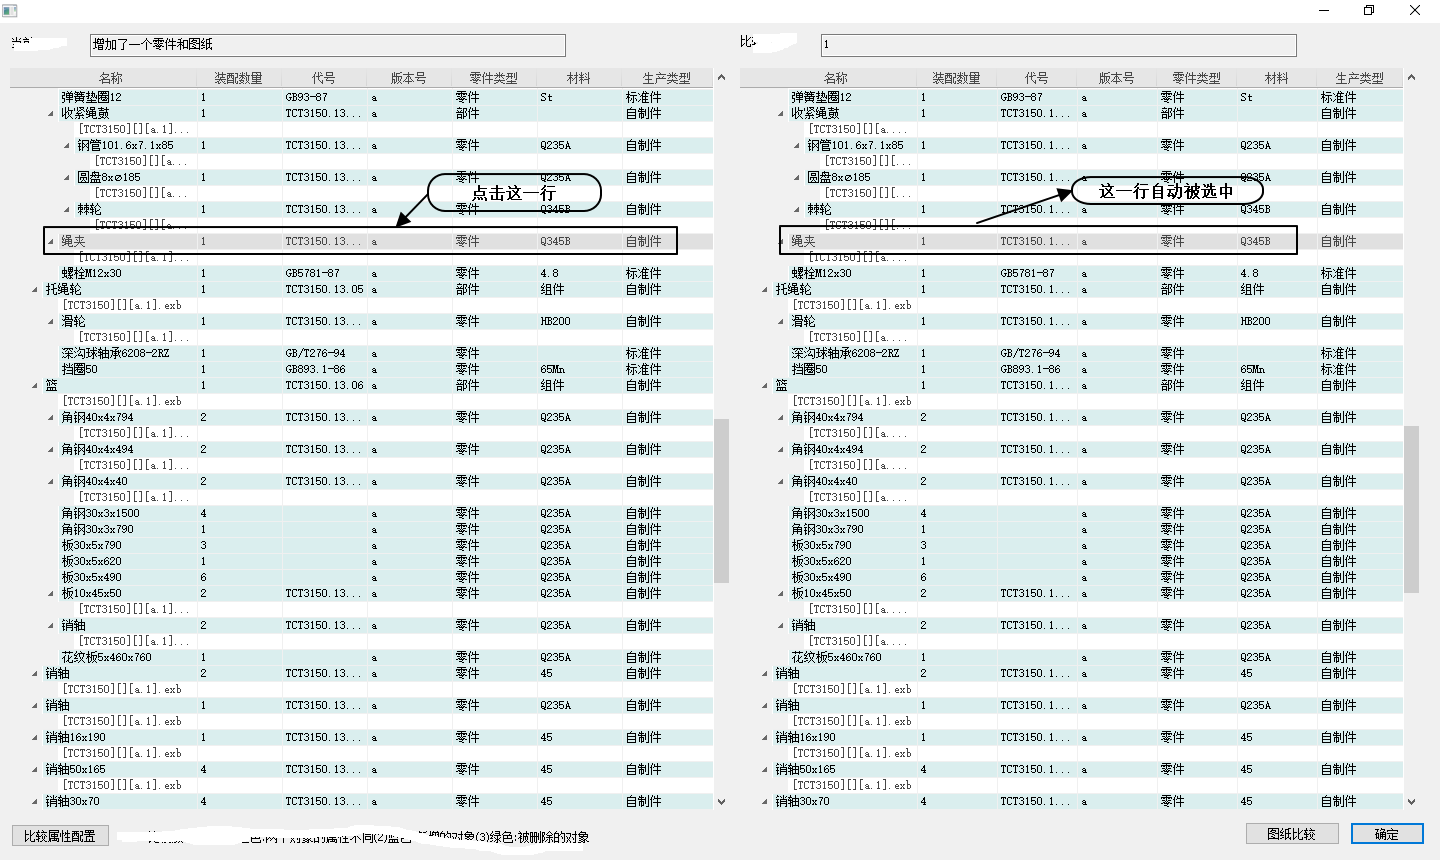The height and width of the screenshot is (860, 1440).
Task: Collapse 托绳轮 node in left table
Action: click(x=36, y=290)
